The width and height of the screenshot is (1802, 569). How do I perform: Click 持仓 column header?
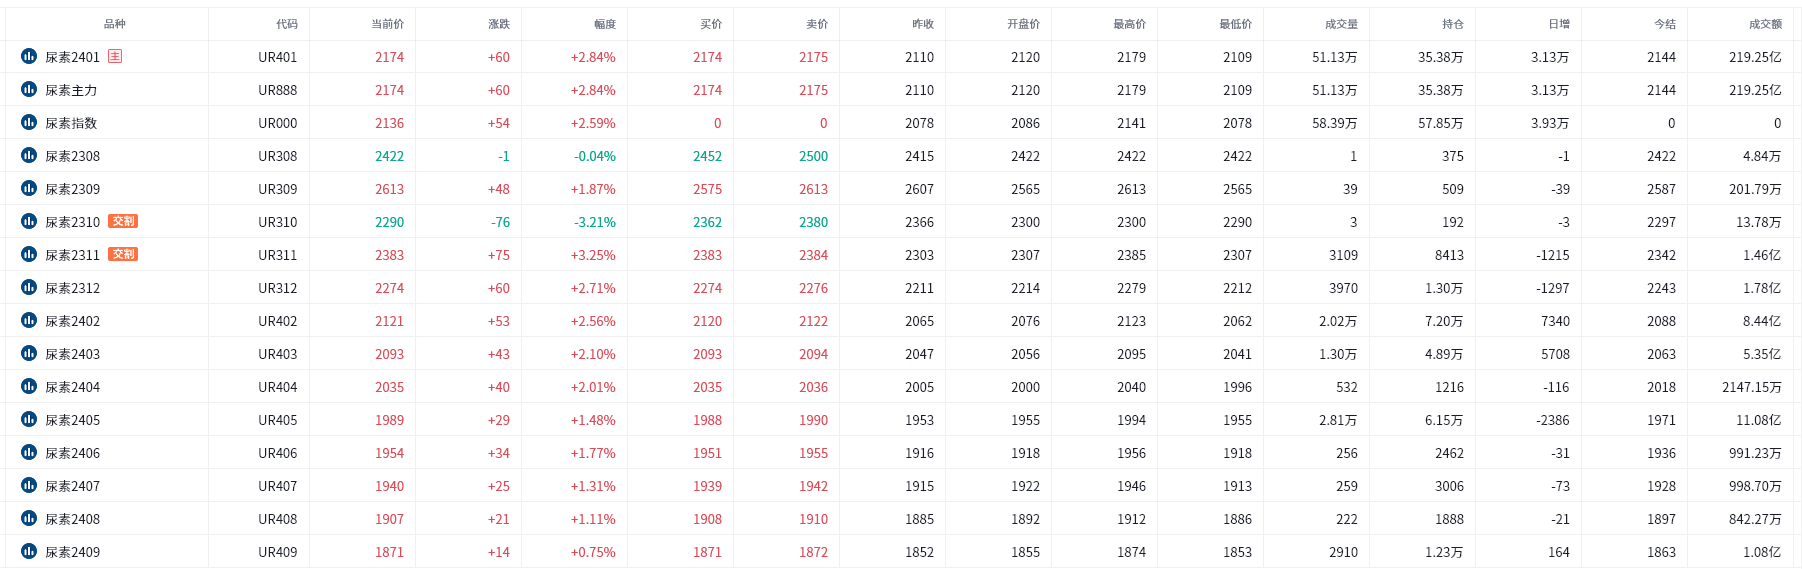1453,24
